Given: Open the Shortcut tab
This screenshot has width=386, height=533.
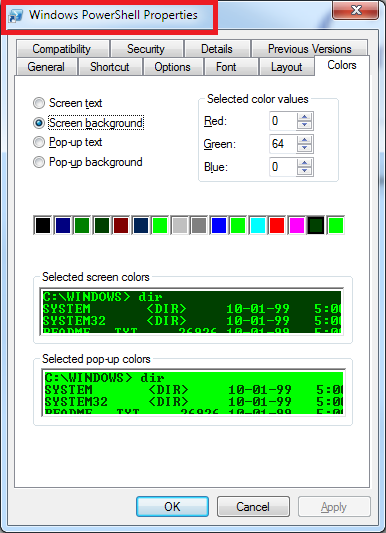Looking at the screenshot, I should tap(110, 67).
